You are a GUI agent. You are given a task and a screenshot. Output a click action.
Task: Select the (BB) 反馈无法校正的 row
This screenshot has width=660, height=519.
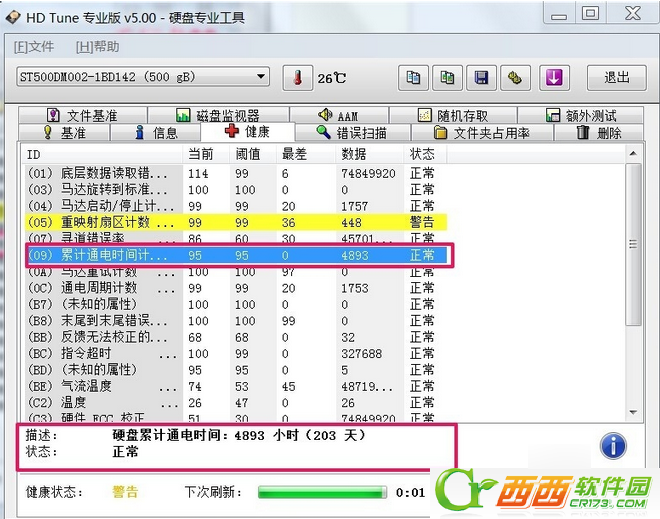point(236,337)
